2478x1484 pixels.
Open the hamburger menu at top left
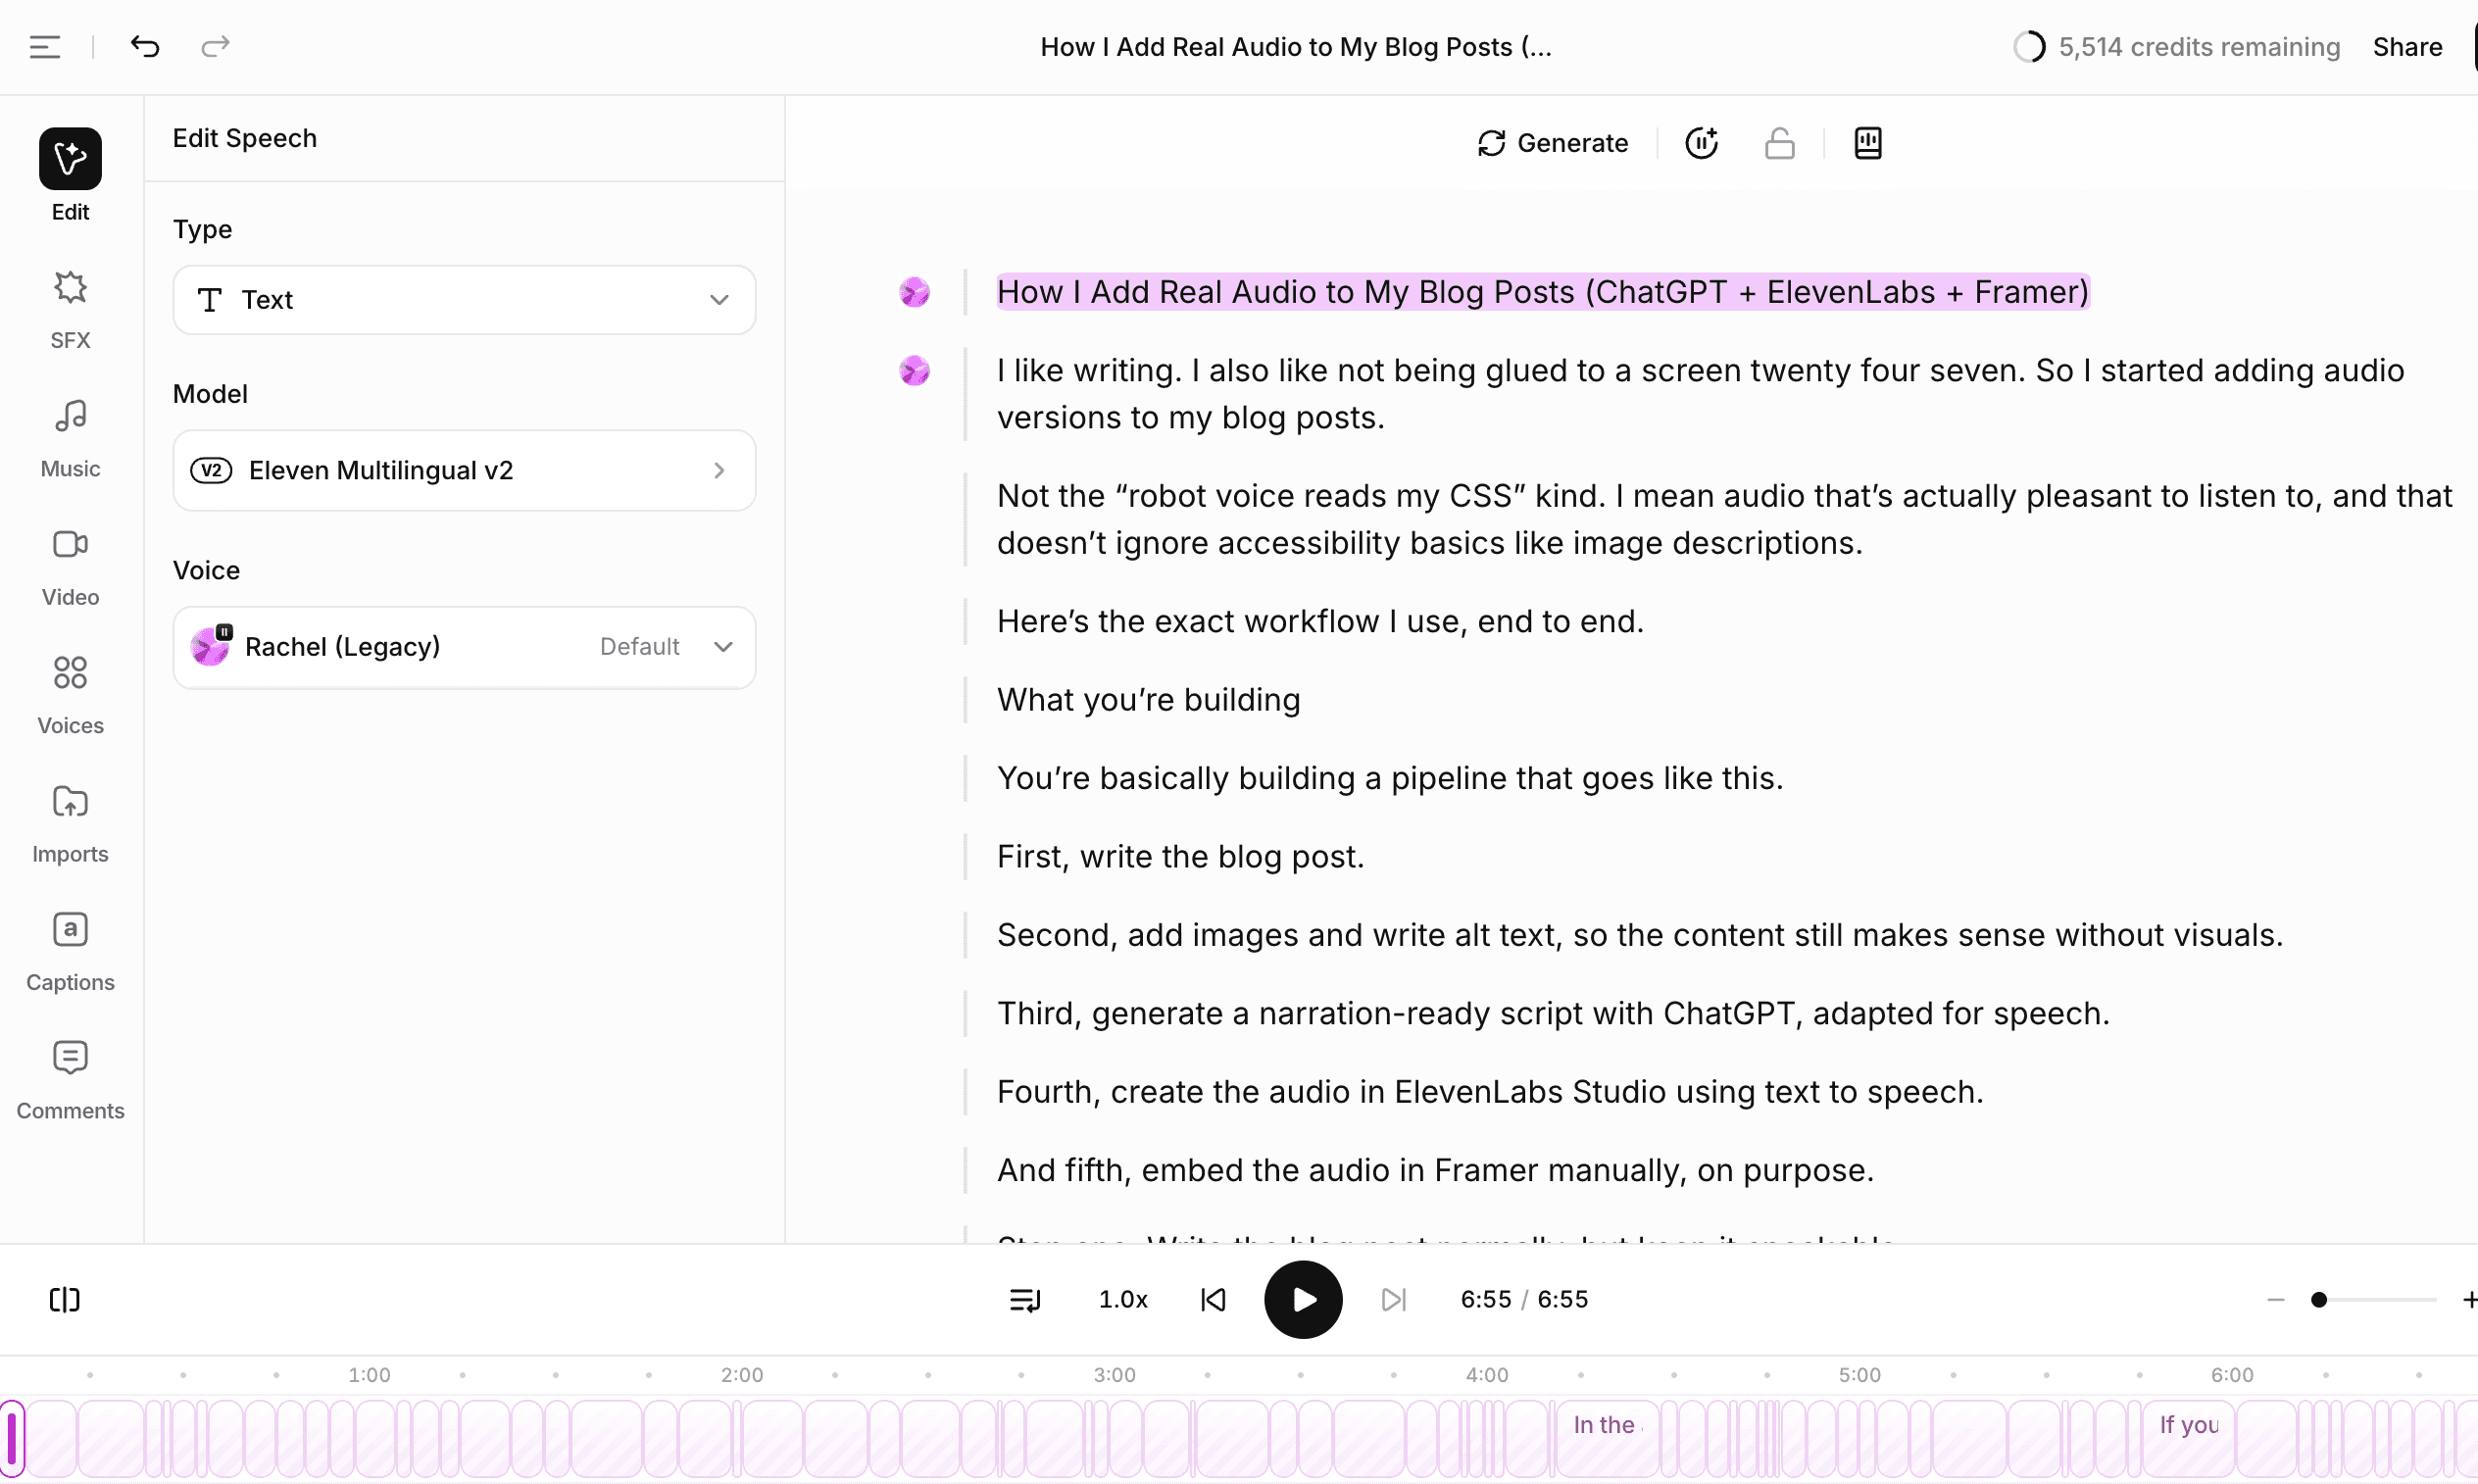[x=44, y=46]
